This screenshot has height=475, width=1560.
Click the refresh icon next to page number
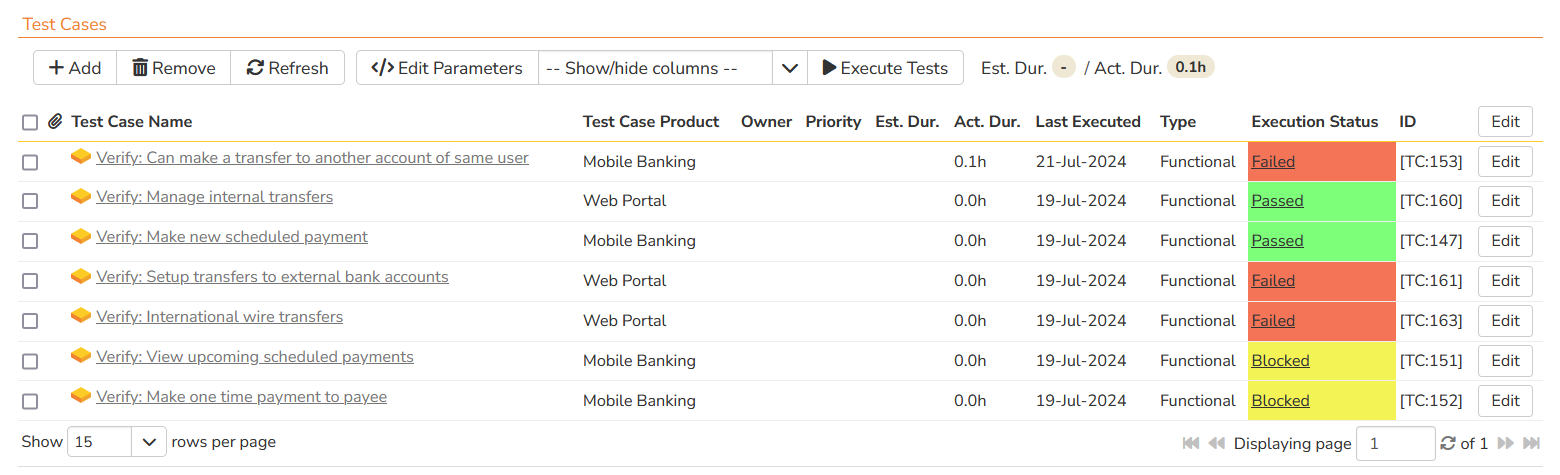(x=1447, y=443)
